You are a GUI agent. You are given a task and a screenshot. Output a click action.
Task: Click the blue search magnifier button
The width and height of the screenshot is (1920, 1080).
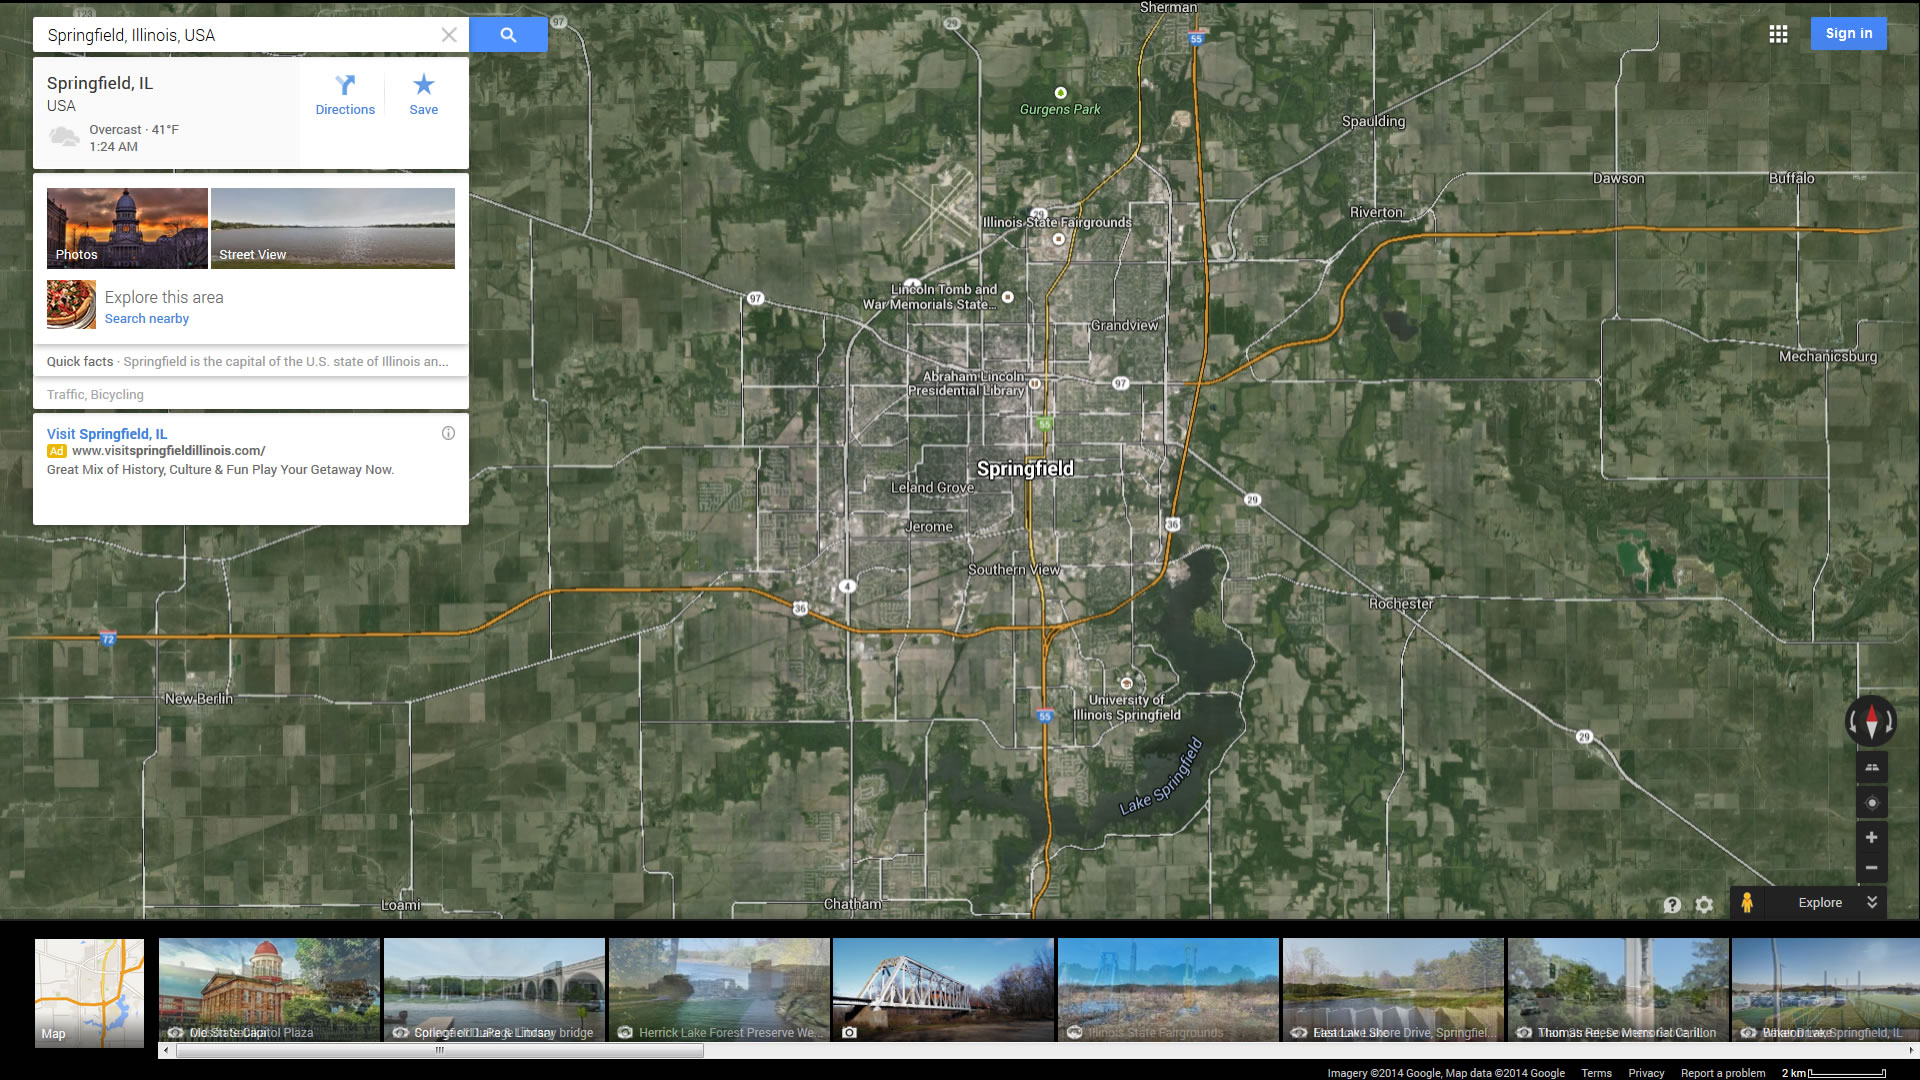508,35
